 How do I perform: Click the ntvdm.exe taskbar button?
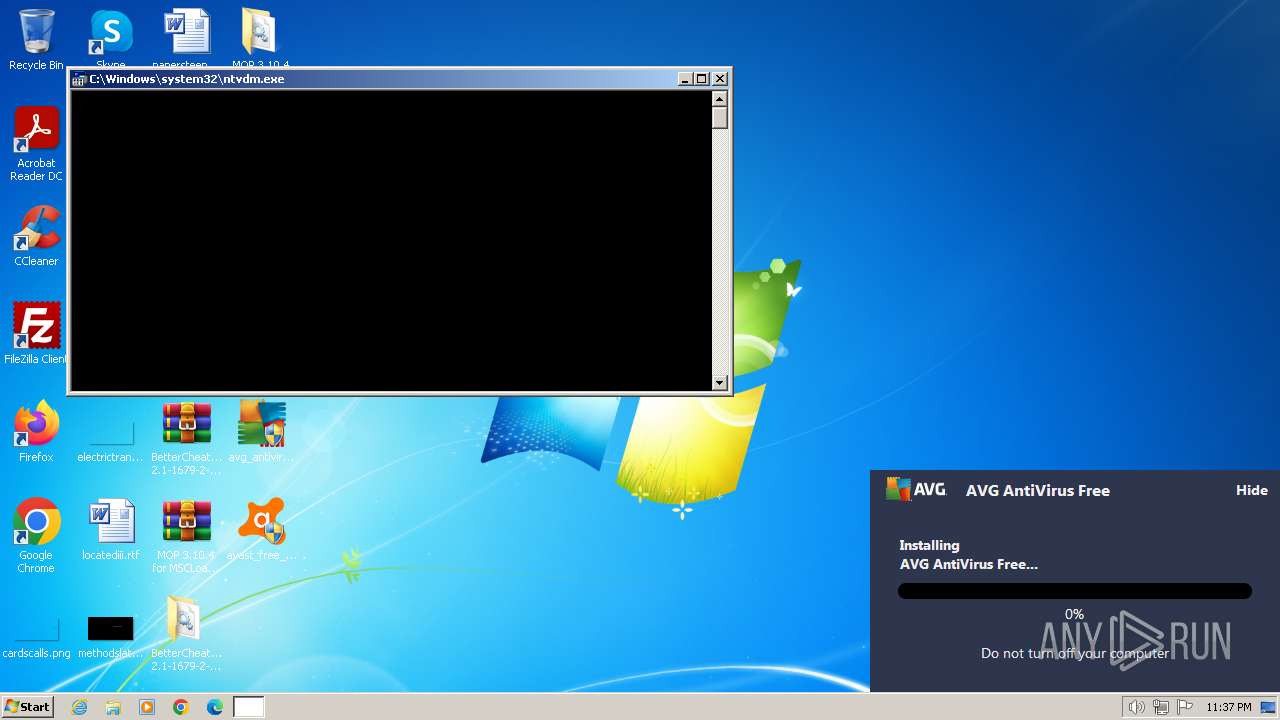click(x=249, y=707)
